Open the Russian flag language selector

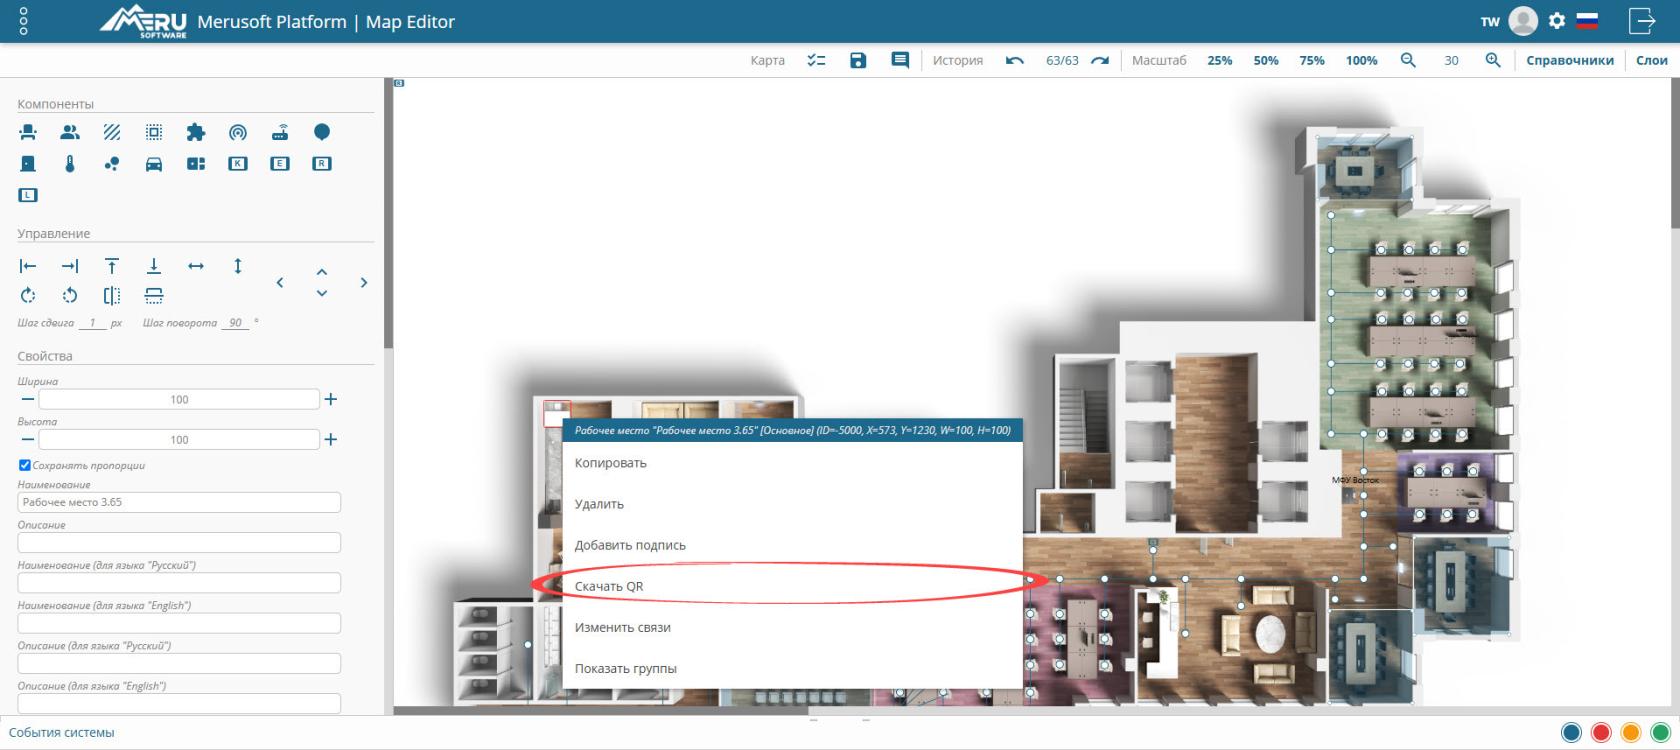(x=1587, y=21)
